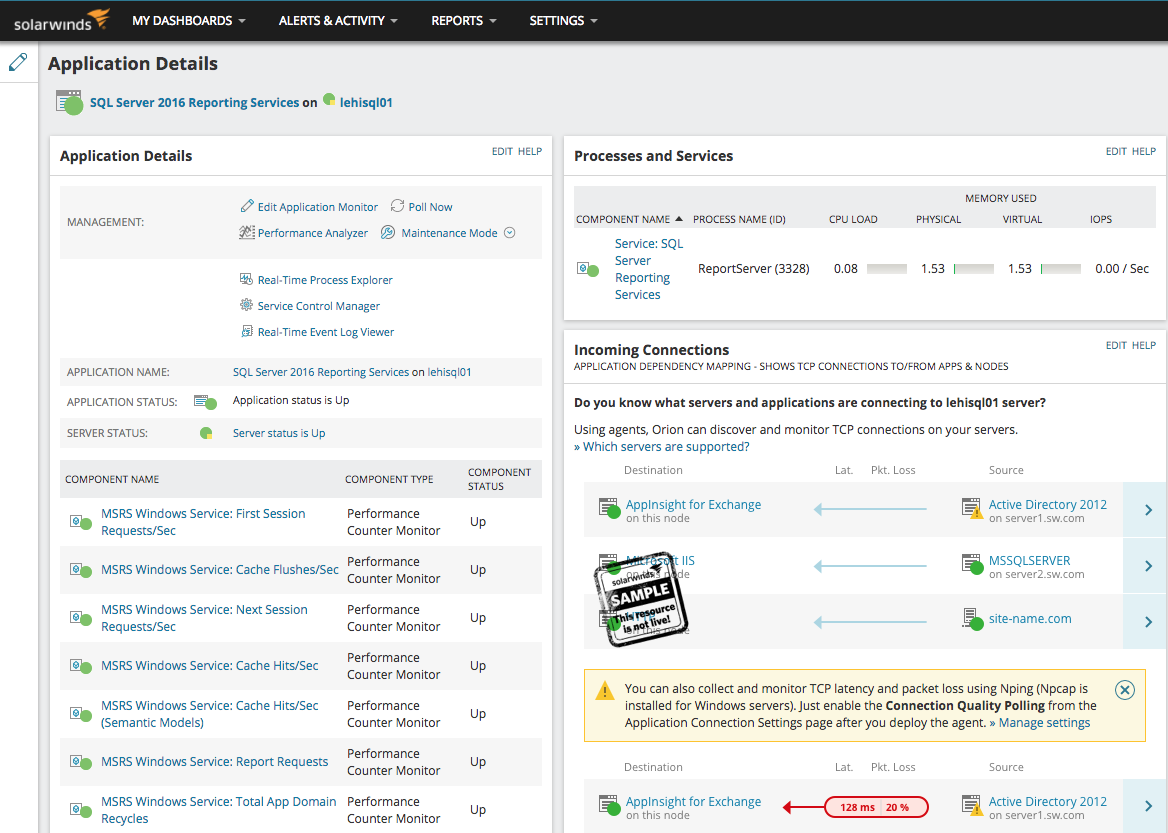The image size is (1168, 833).
Task: Click the Poll Now refresh icon
Action: tap(398, 206)
